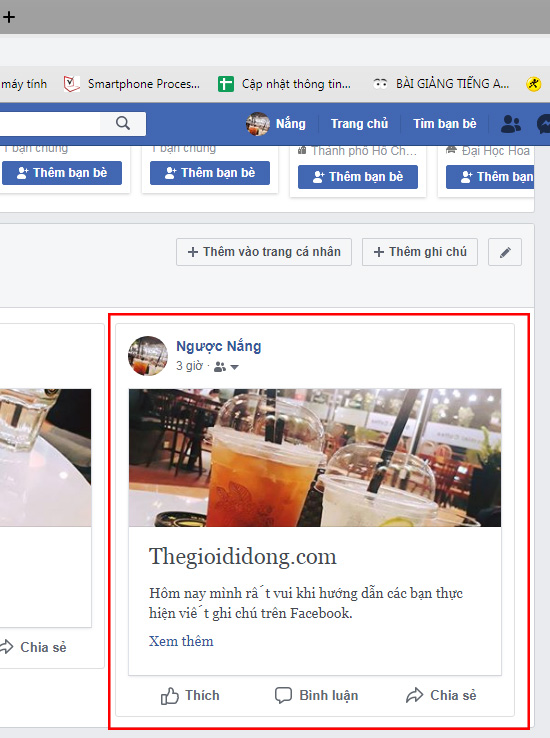Open the máy tính bookmark

pos(24,84)
